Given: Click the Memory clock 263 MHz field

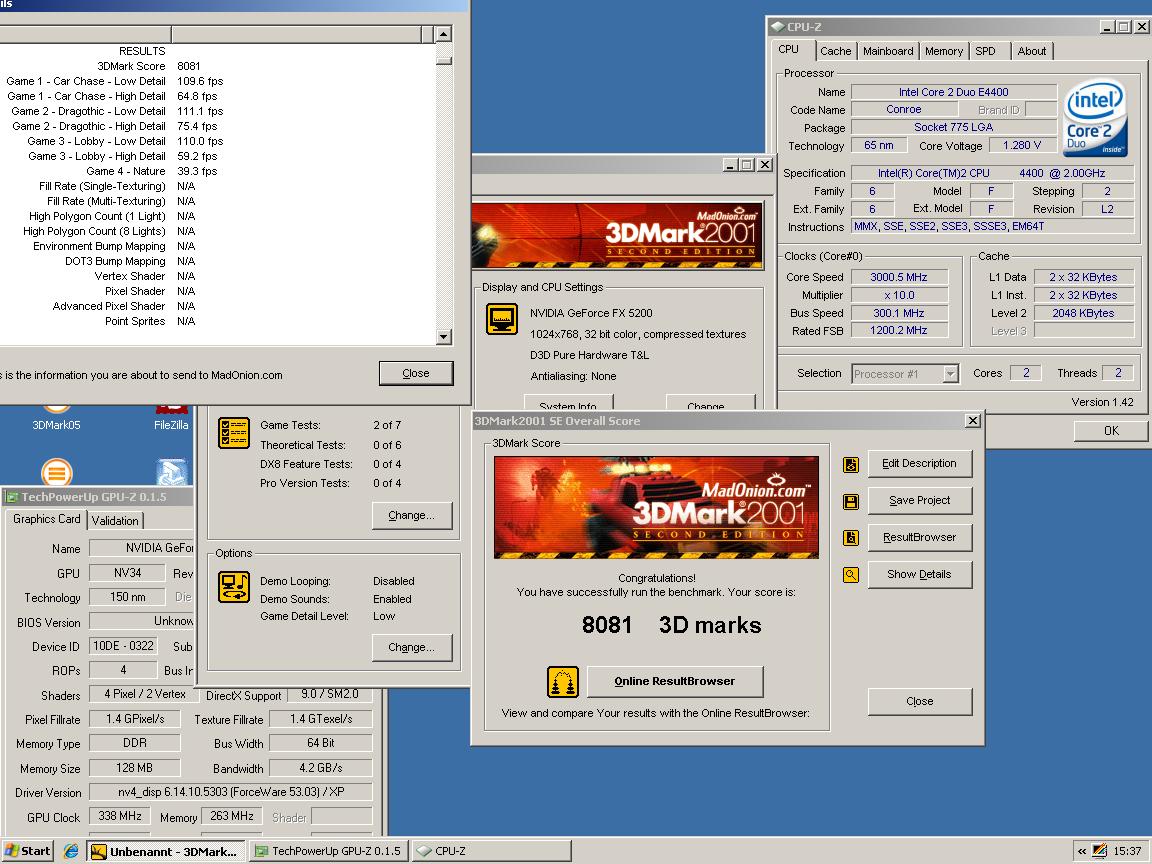Looking at the screenshot, I should point(231,816).
